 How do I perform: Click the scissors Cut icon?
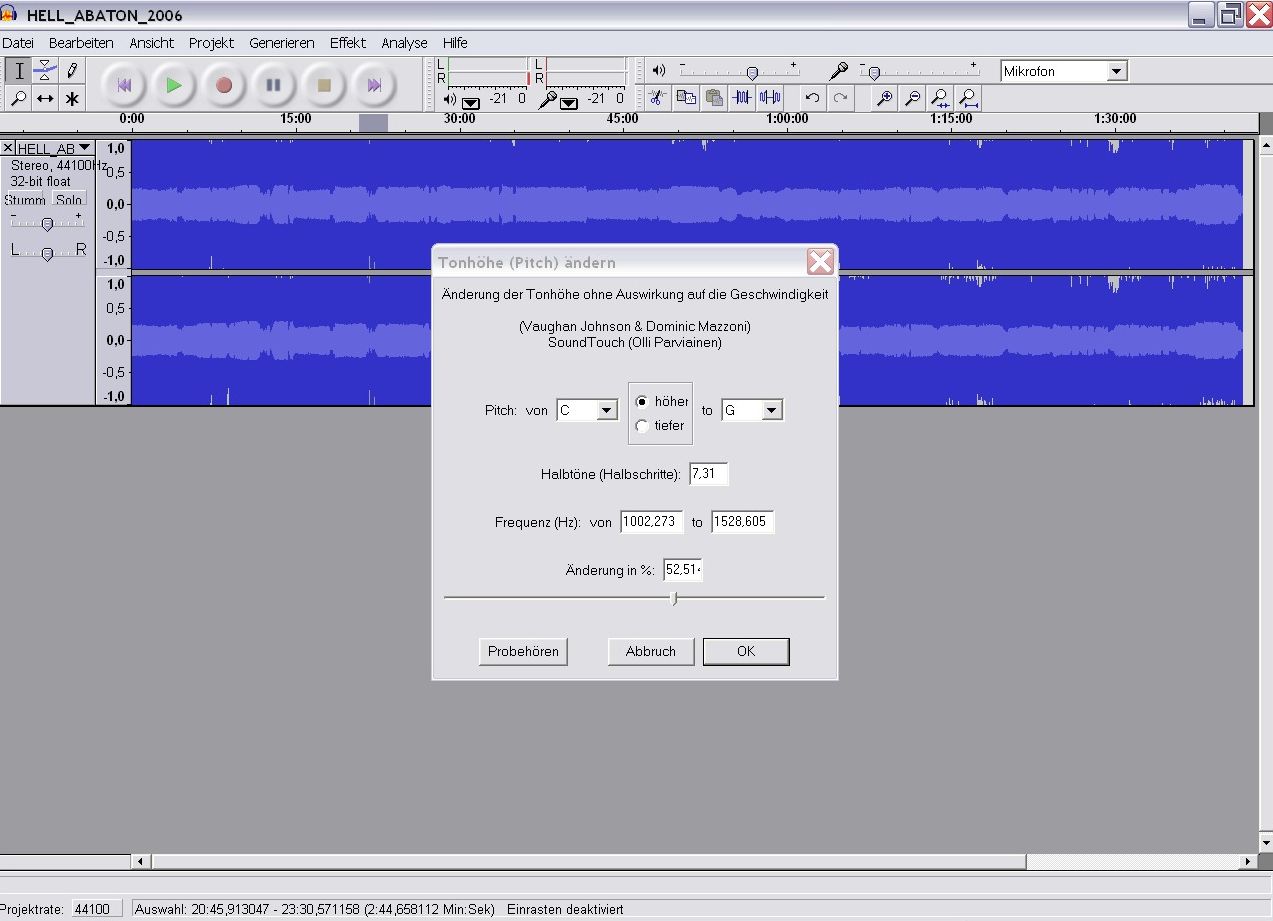coord(656,97)
